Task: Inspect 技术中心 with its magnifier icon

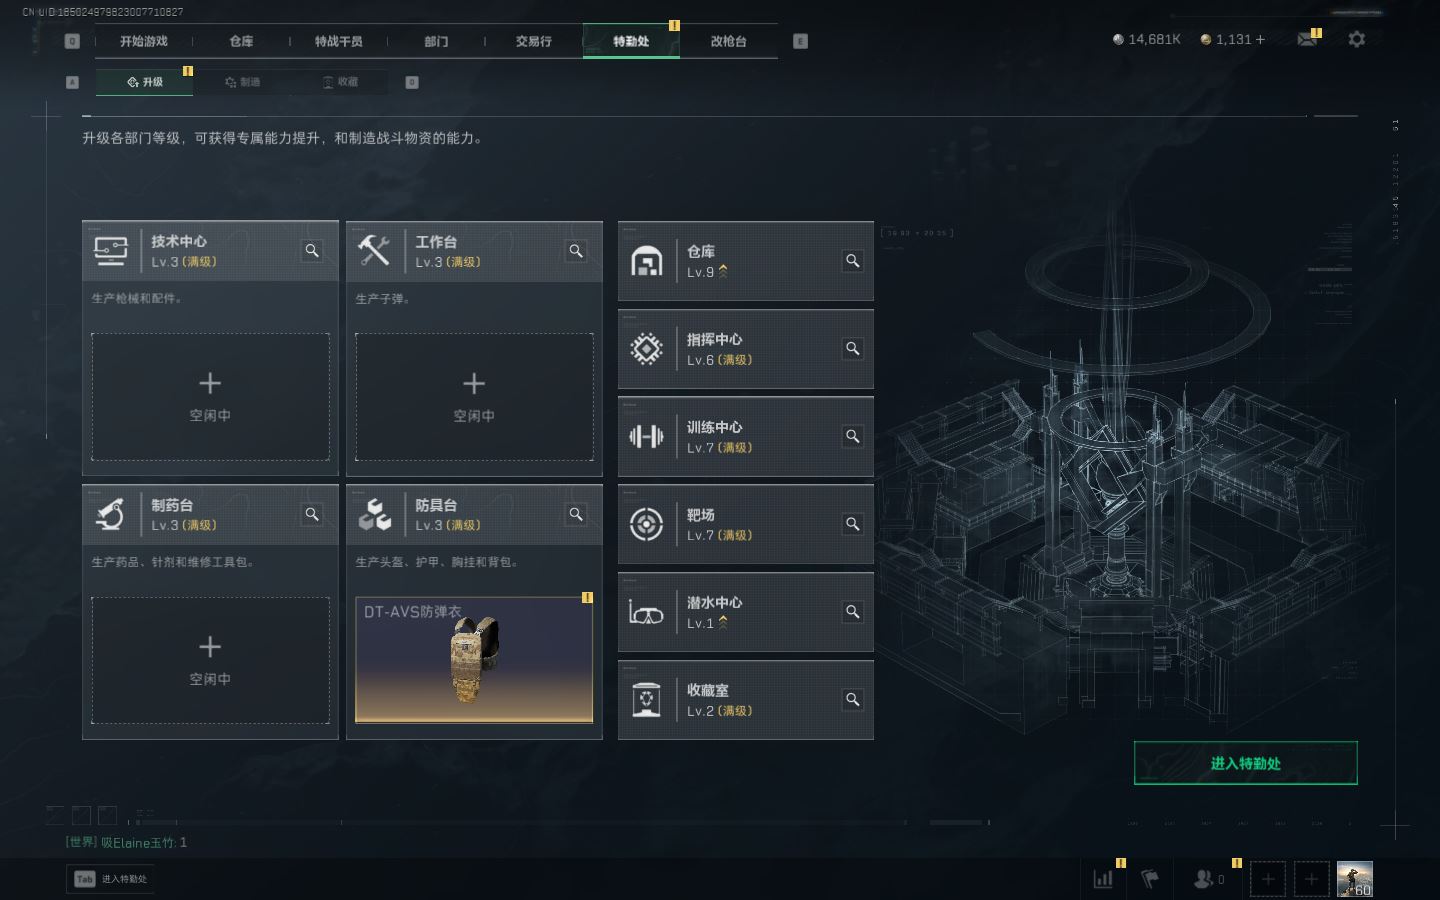Action: 312,251
